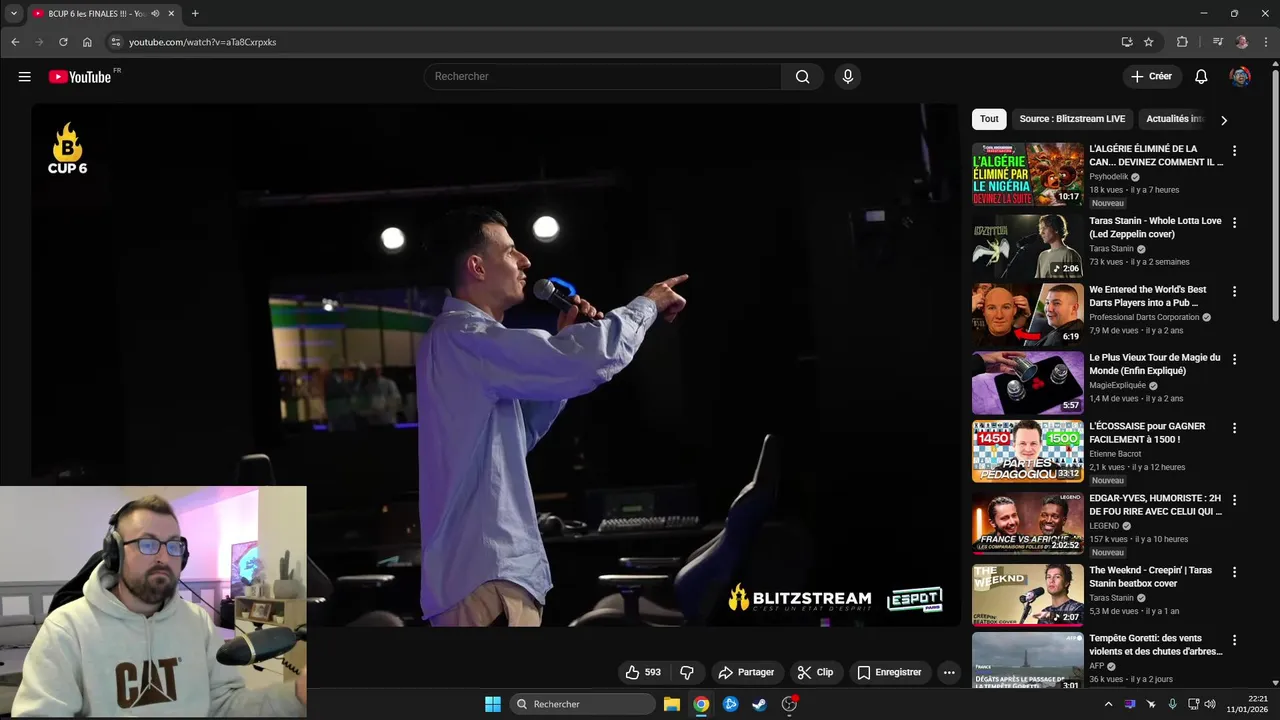Open browser home page
1280x720 pixels.
87,42
